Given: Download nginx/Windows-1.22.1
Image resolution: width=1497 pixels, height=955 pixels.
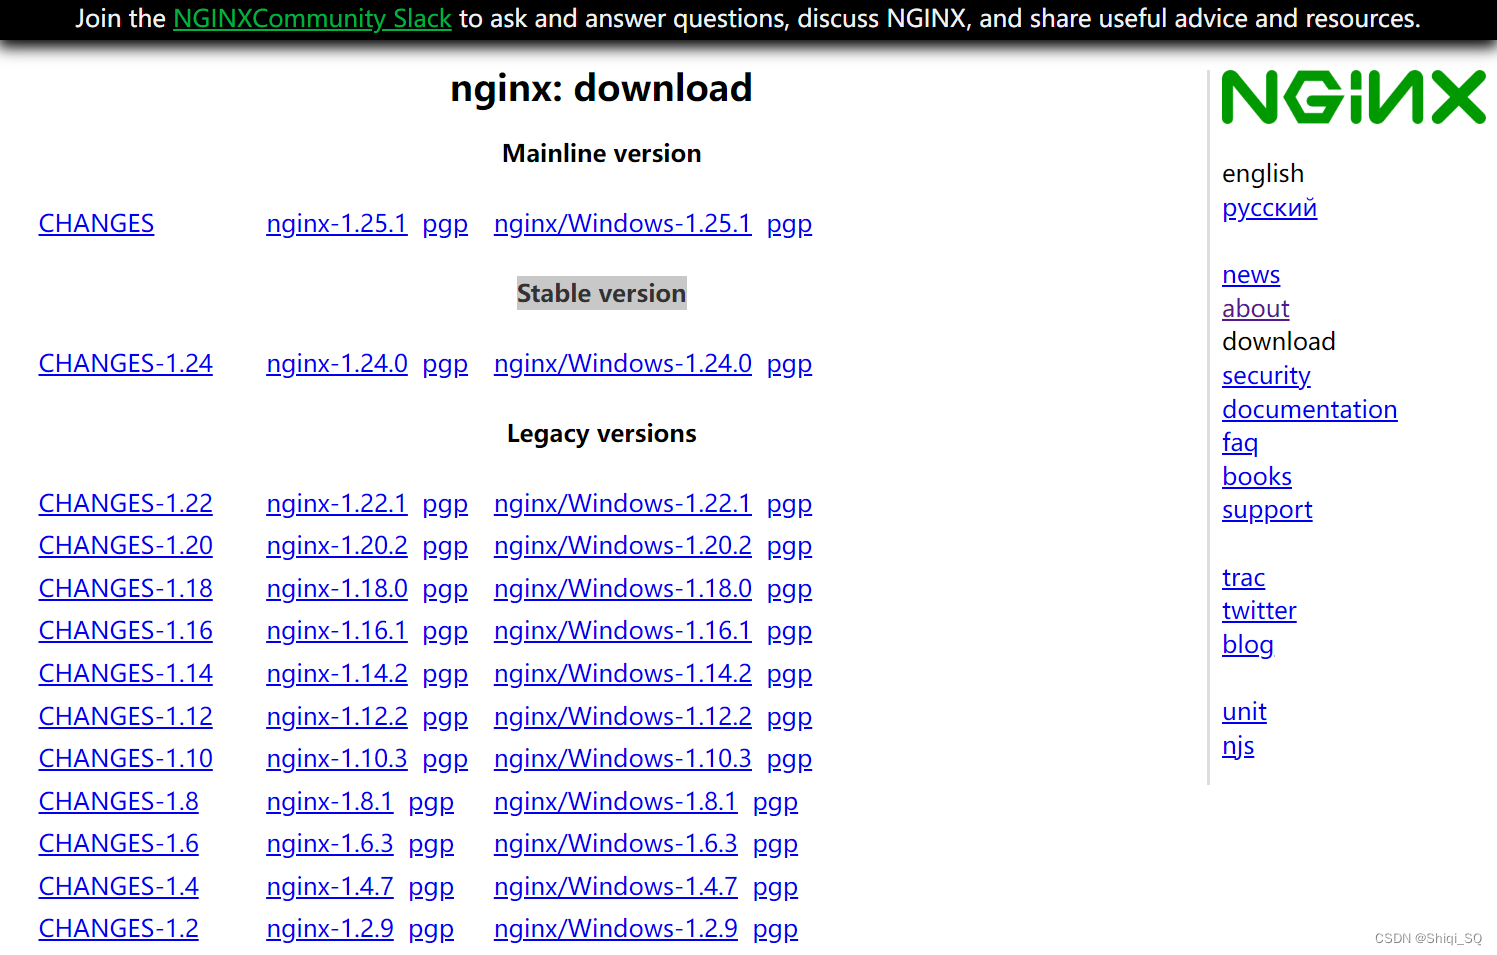Looking at the screenshot, I should click(x=622, y=503).
